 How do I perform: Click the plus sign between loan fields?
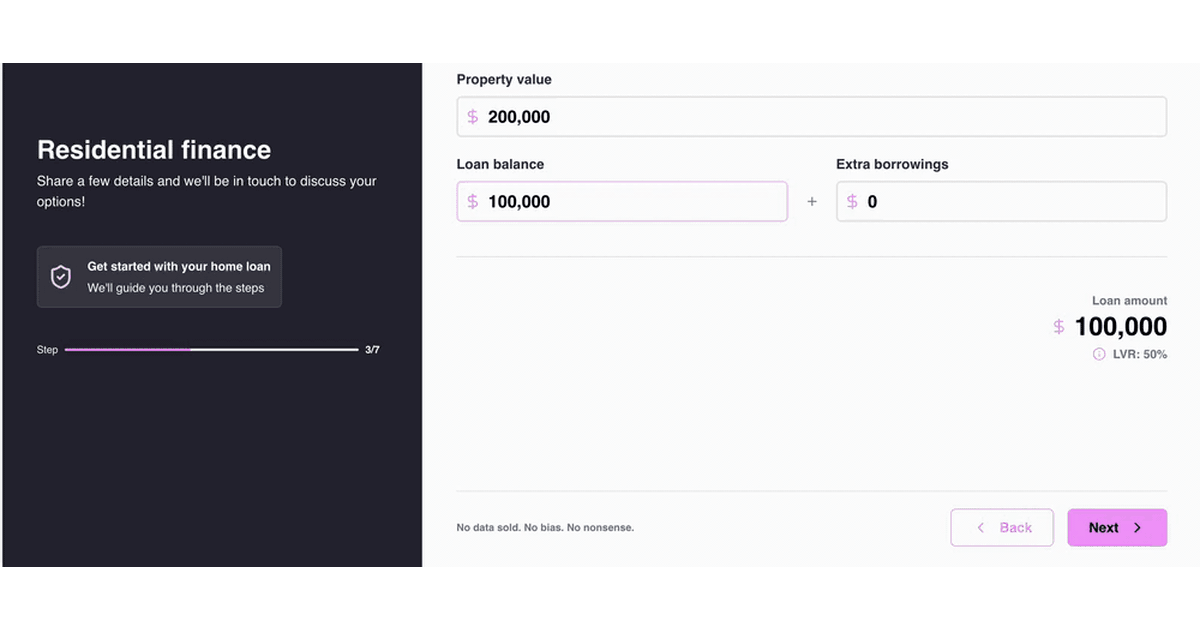pyautogui.click(x=812, y=202)
